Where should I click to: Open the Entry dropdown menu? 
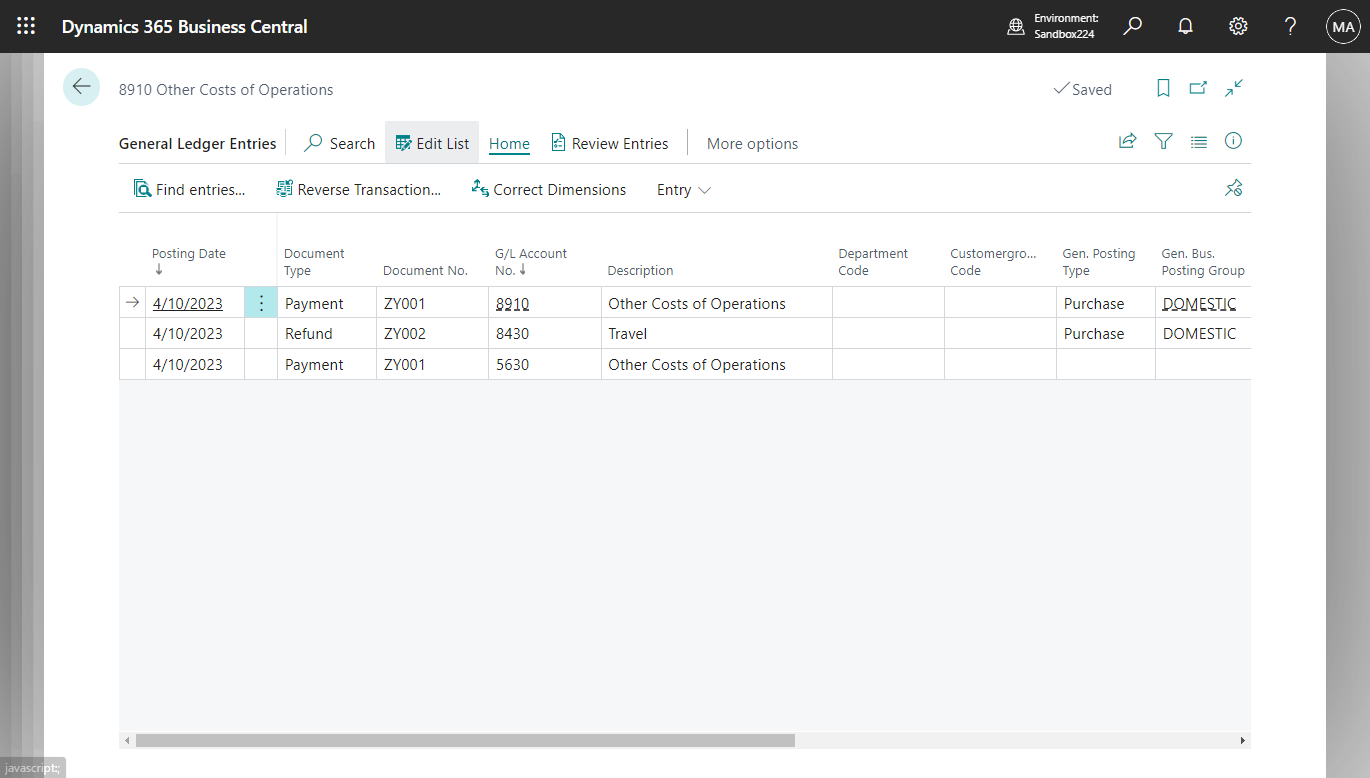click(683, 189)
